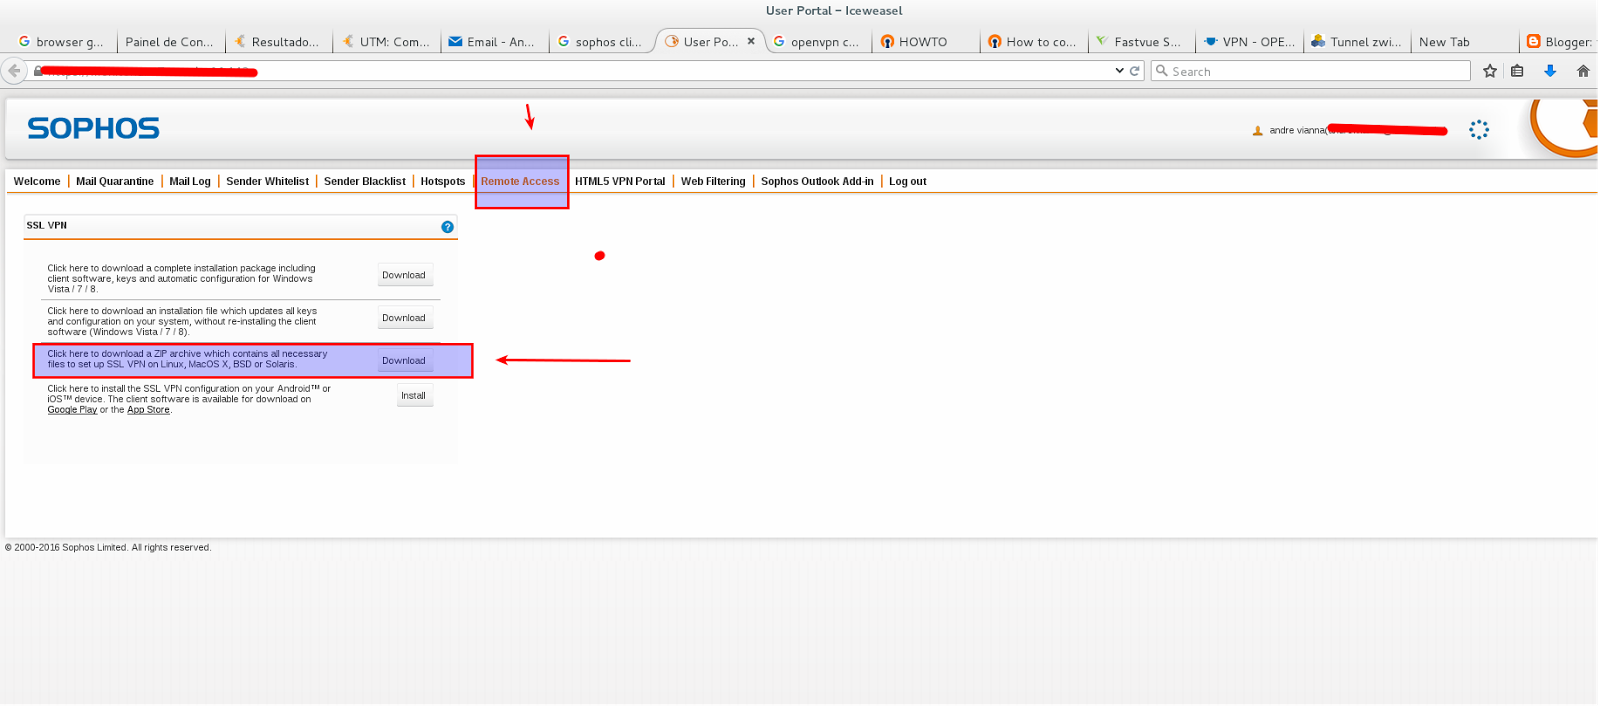
Task: Click Install for Android/iOS configuration
Action: pos(414,396)
